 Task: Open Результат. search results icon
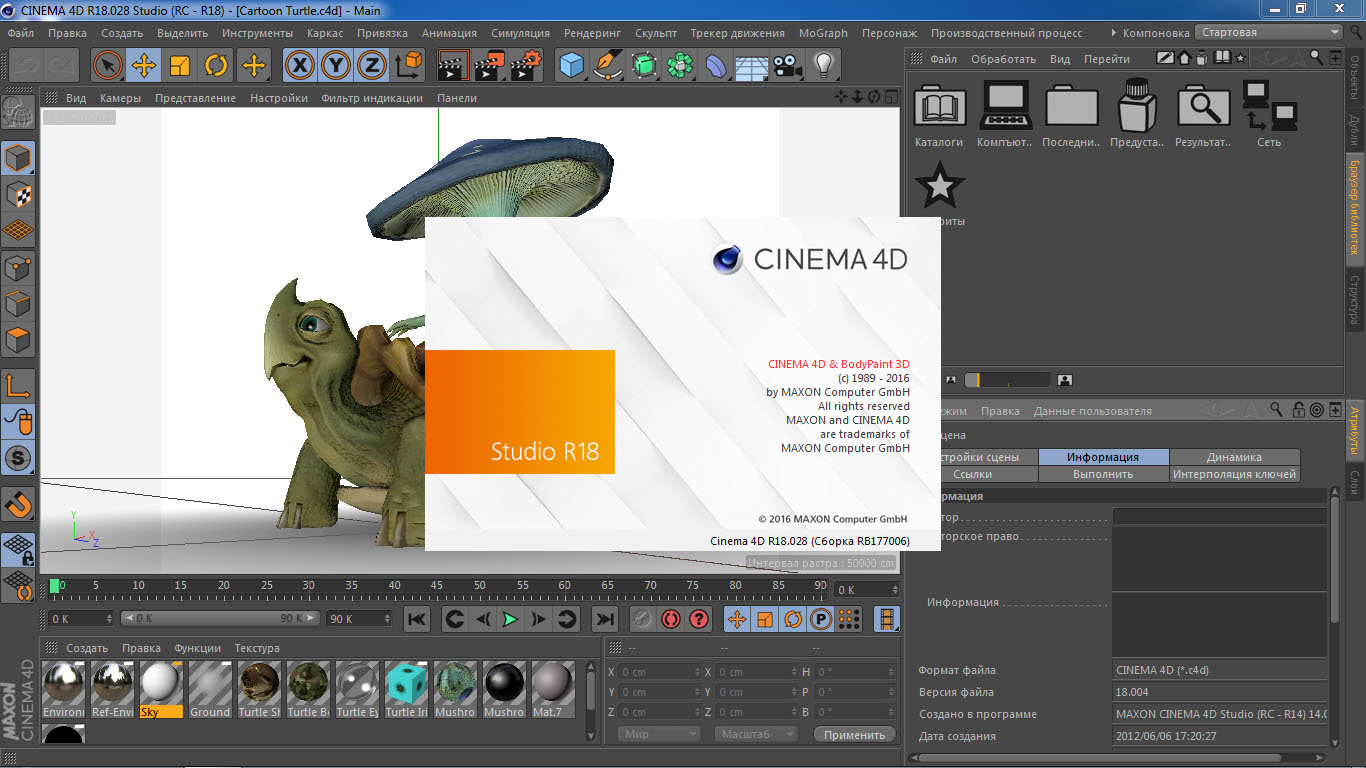tap(1203, 113)
